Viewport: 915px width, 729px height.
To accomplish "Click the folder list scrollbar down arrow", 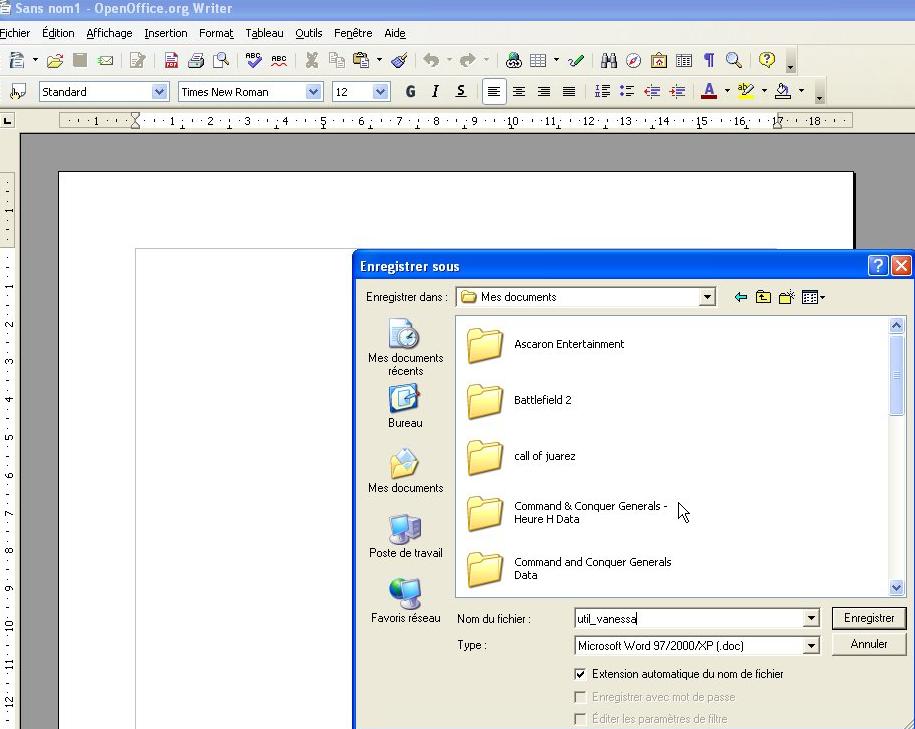I will 896,588.
